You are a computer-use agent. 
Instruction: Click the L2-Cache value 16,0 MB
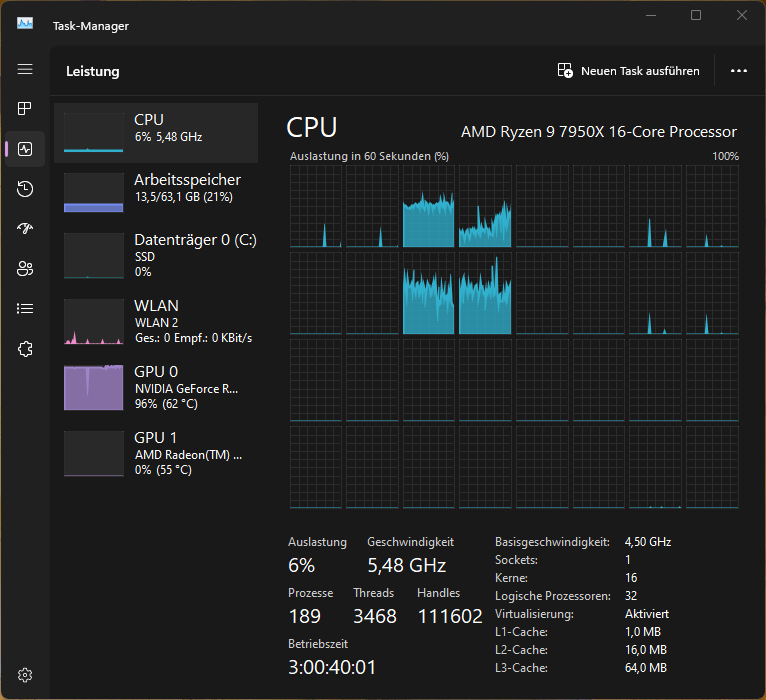coord(646,650)
